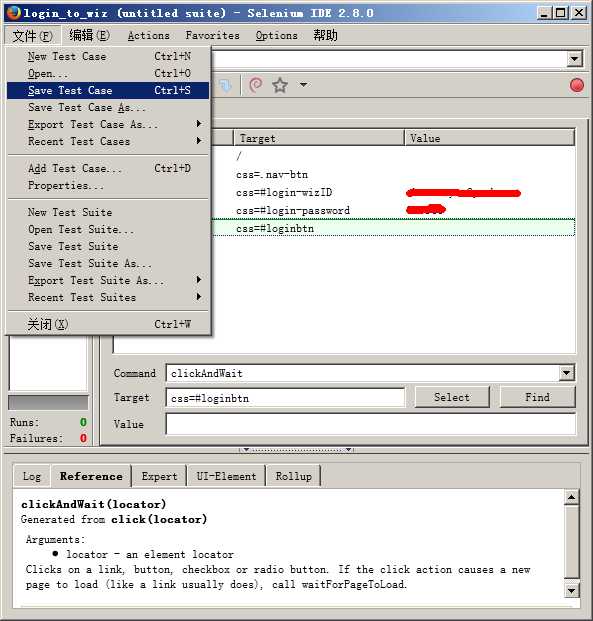Screen dimensions: 593x621
Task: Click the panel splitter grip handle
Action: (x=296, y=450)
